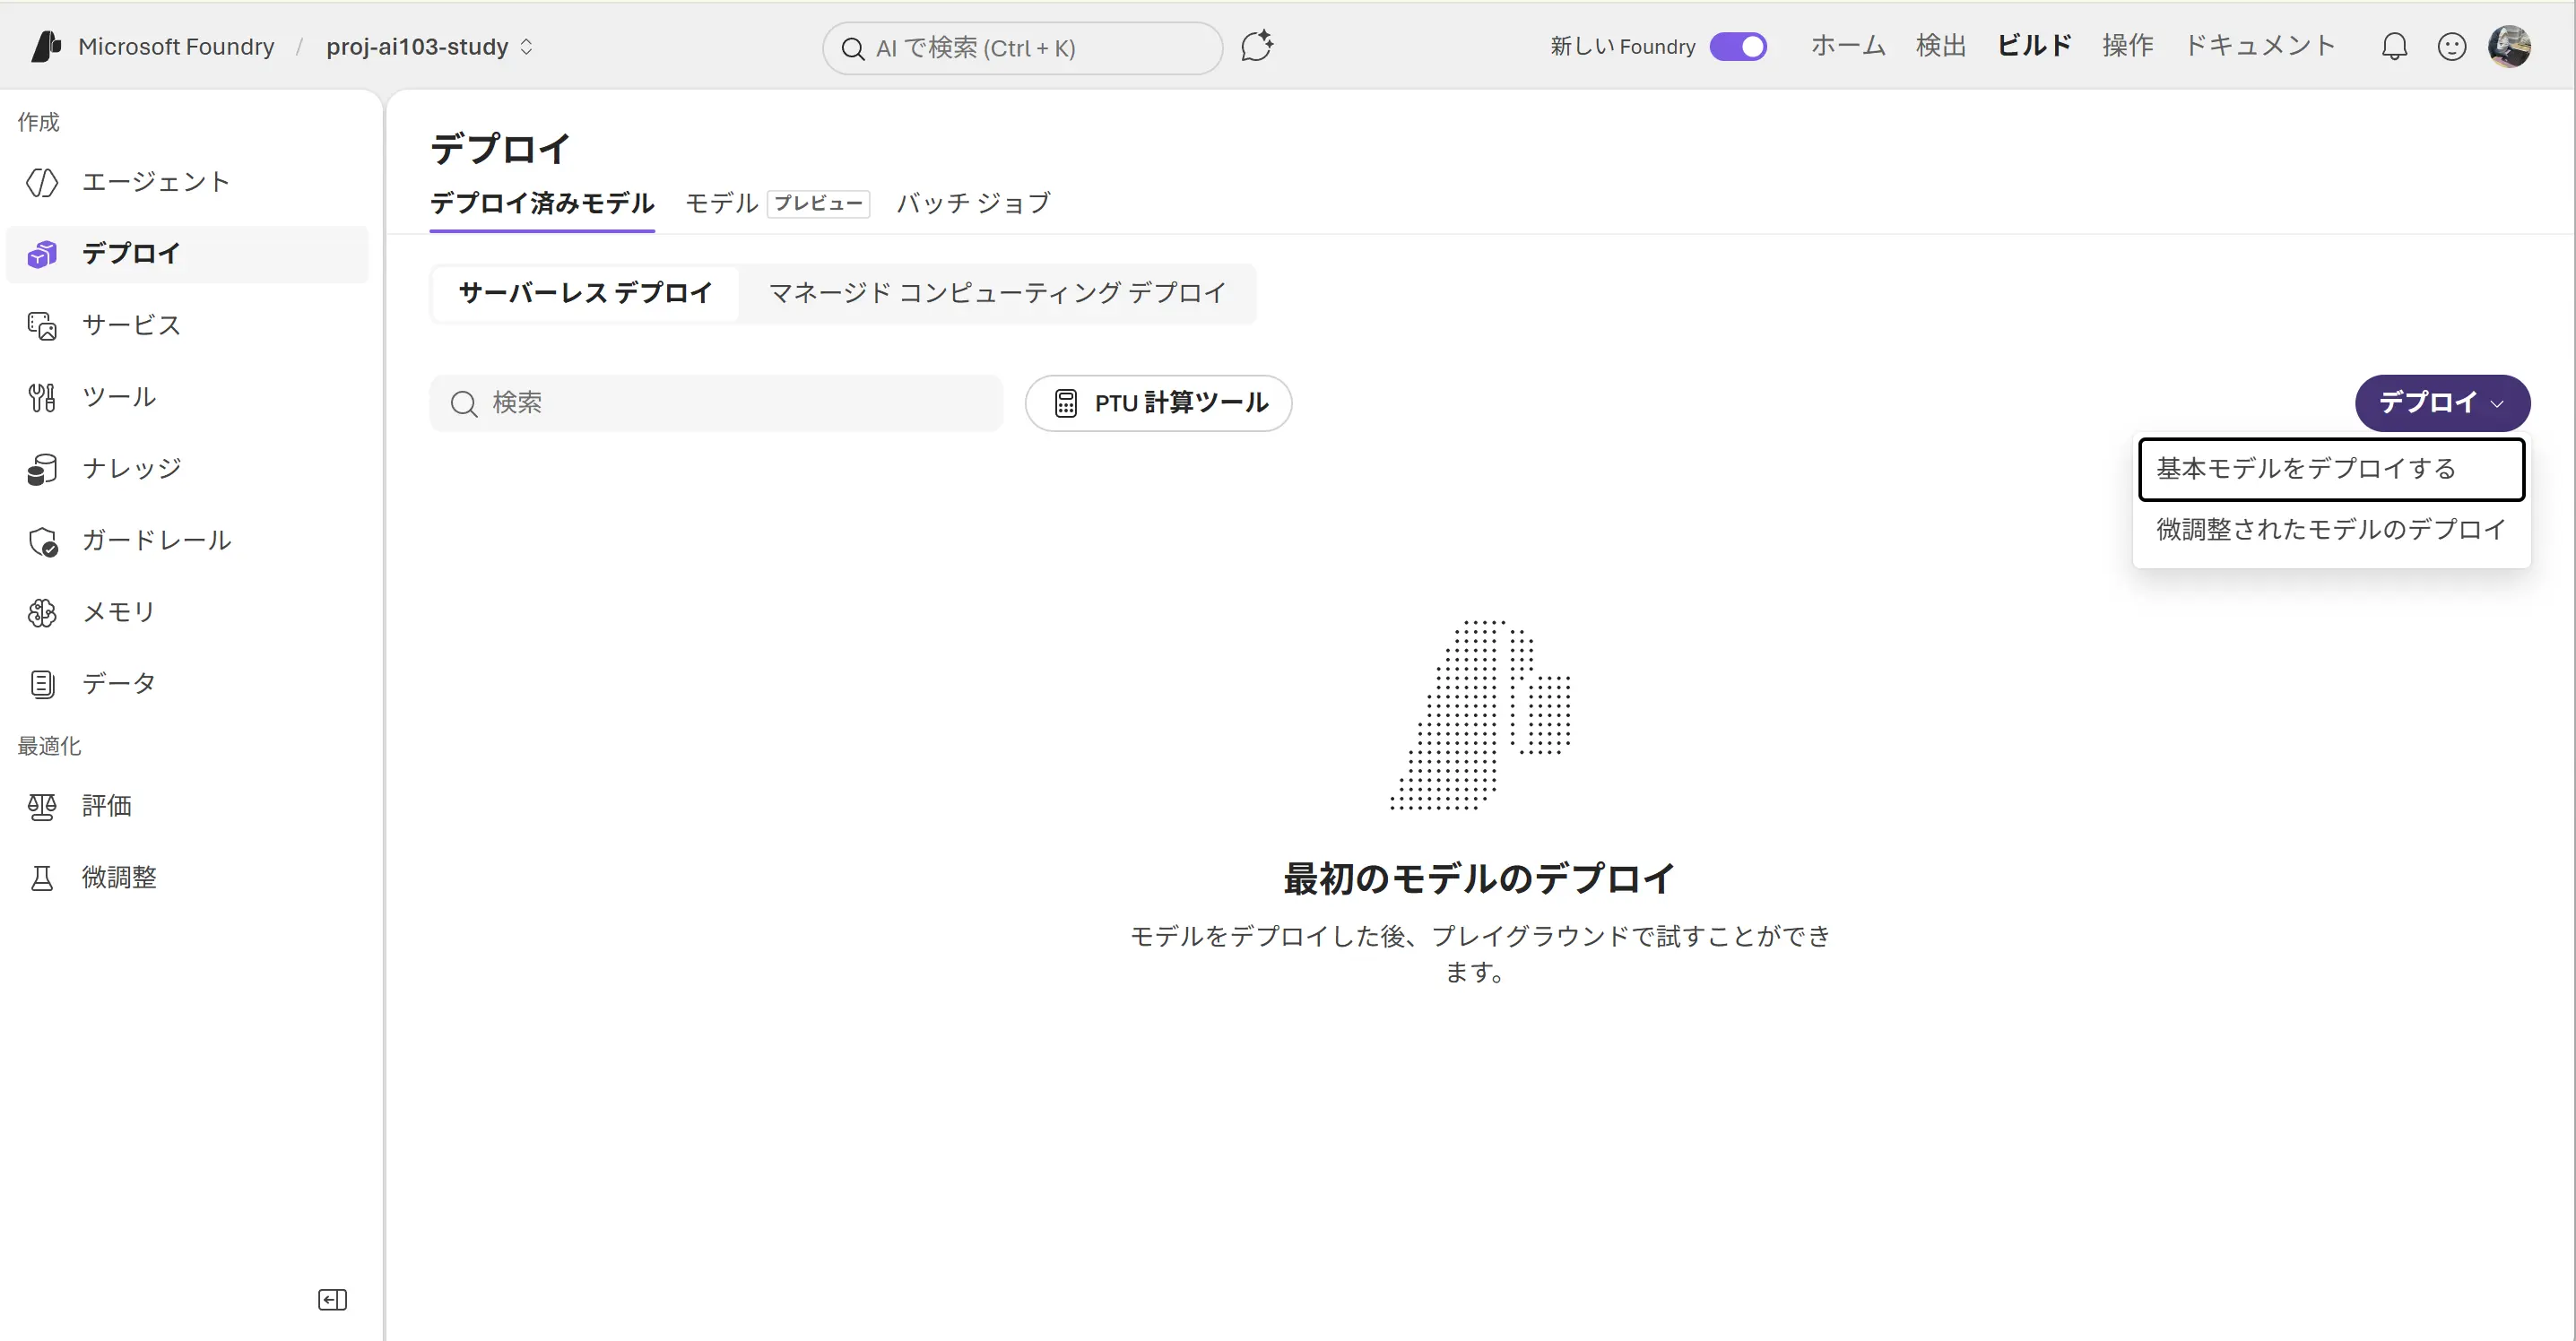2576x1341 pixels.
Task: Toggle the 新しい Foundry switch
Action: coord(1738,46)
